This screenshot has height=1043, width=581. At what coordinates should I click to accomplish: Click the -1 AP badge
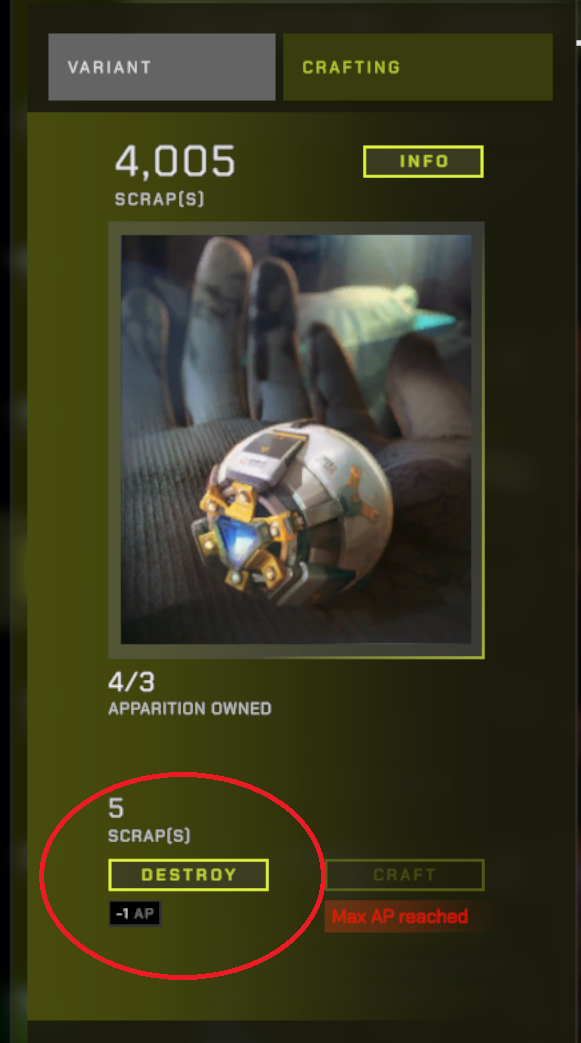[x=135, y=914]
